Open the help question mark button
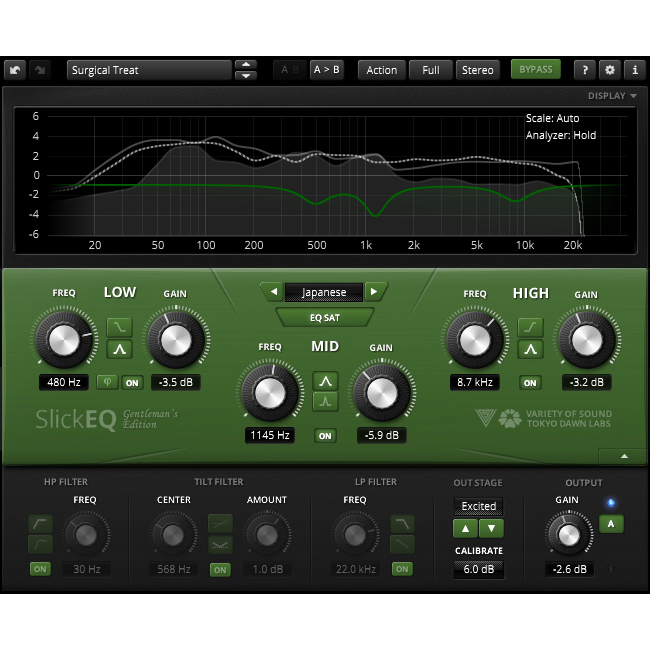 (585, 70)
